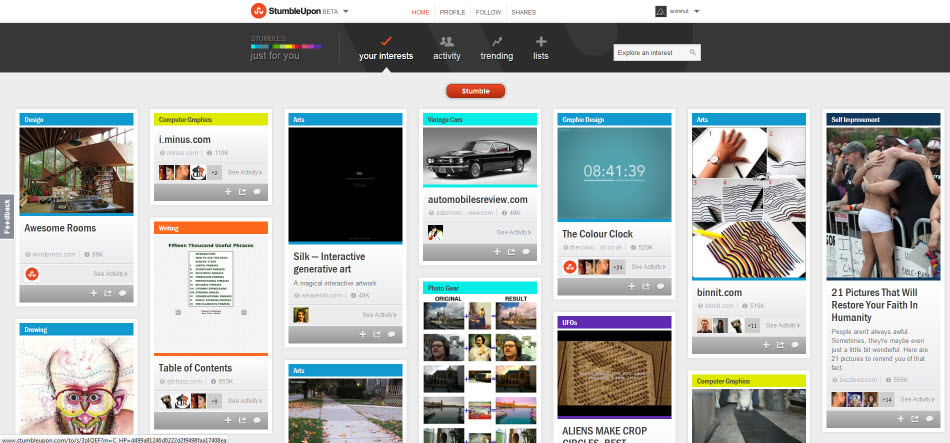Screen dimensions: 950x443
Task: Add automobilesreview.com to a list
Action: pos(497,252)
